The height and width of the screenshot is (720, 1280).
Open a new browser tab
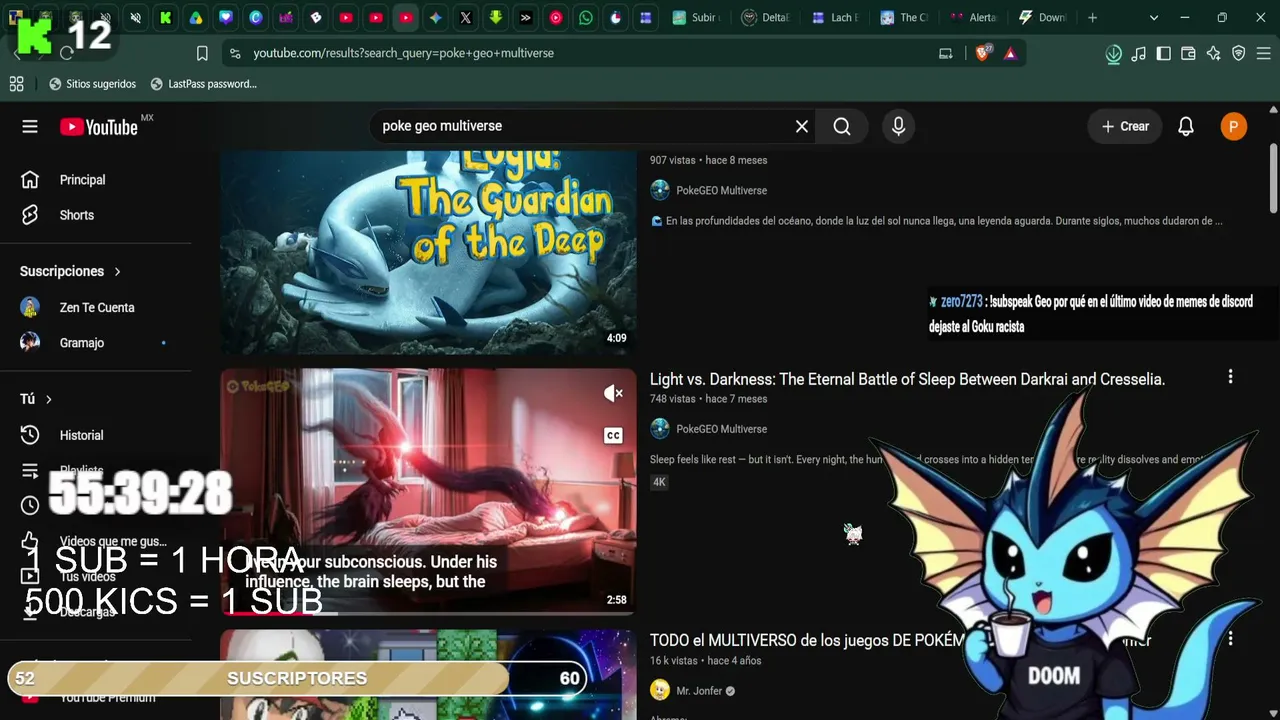click(x=1092, y=17)
